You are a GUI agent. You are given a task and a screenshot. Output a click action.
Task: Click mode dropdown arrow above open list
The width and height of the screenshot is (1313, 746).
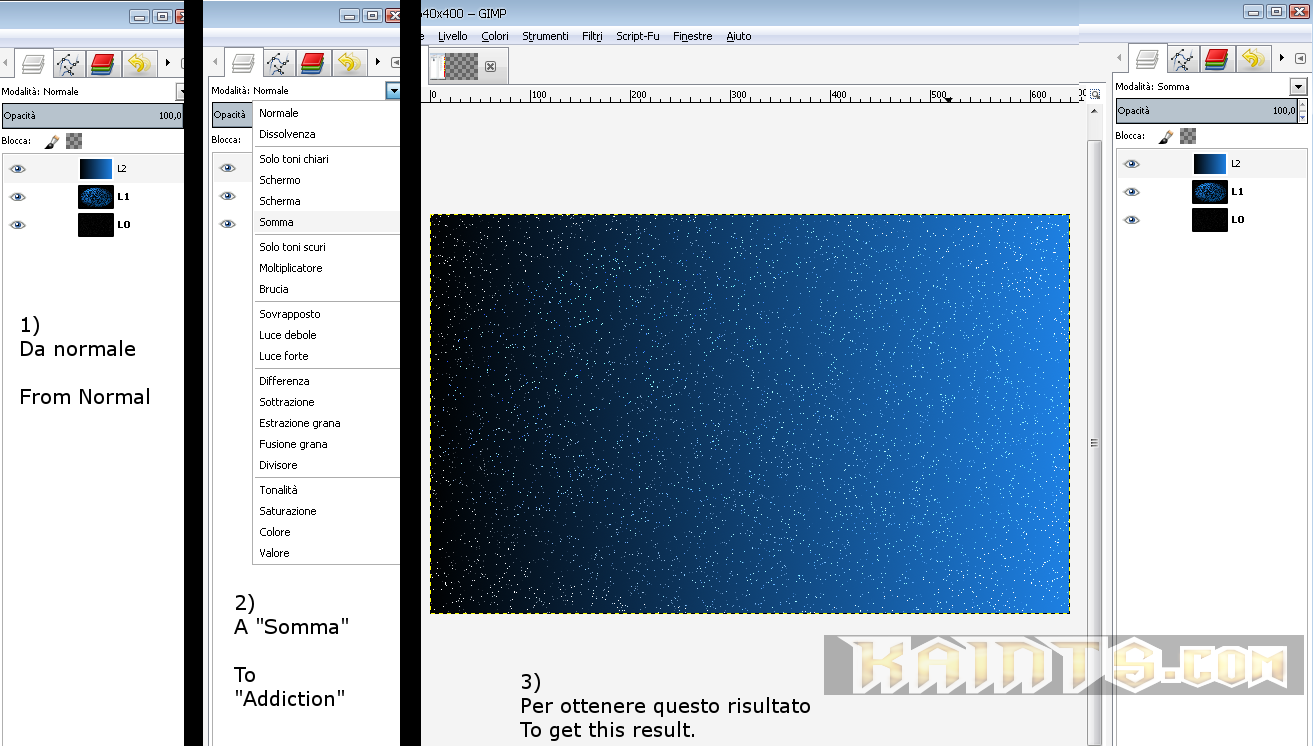393,91
